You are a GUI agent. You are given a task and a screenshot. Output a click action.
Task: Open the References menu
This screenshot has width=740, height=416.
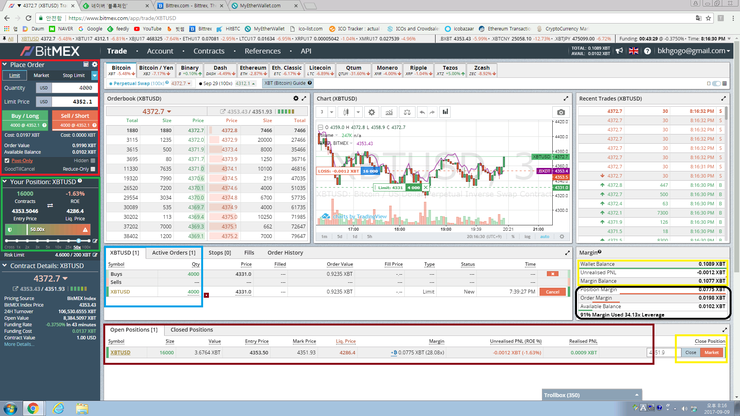(262, 51)
